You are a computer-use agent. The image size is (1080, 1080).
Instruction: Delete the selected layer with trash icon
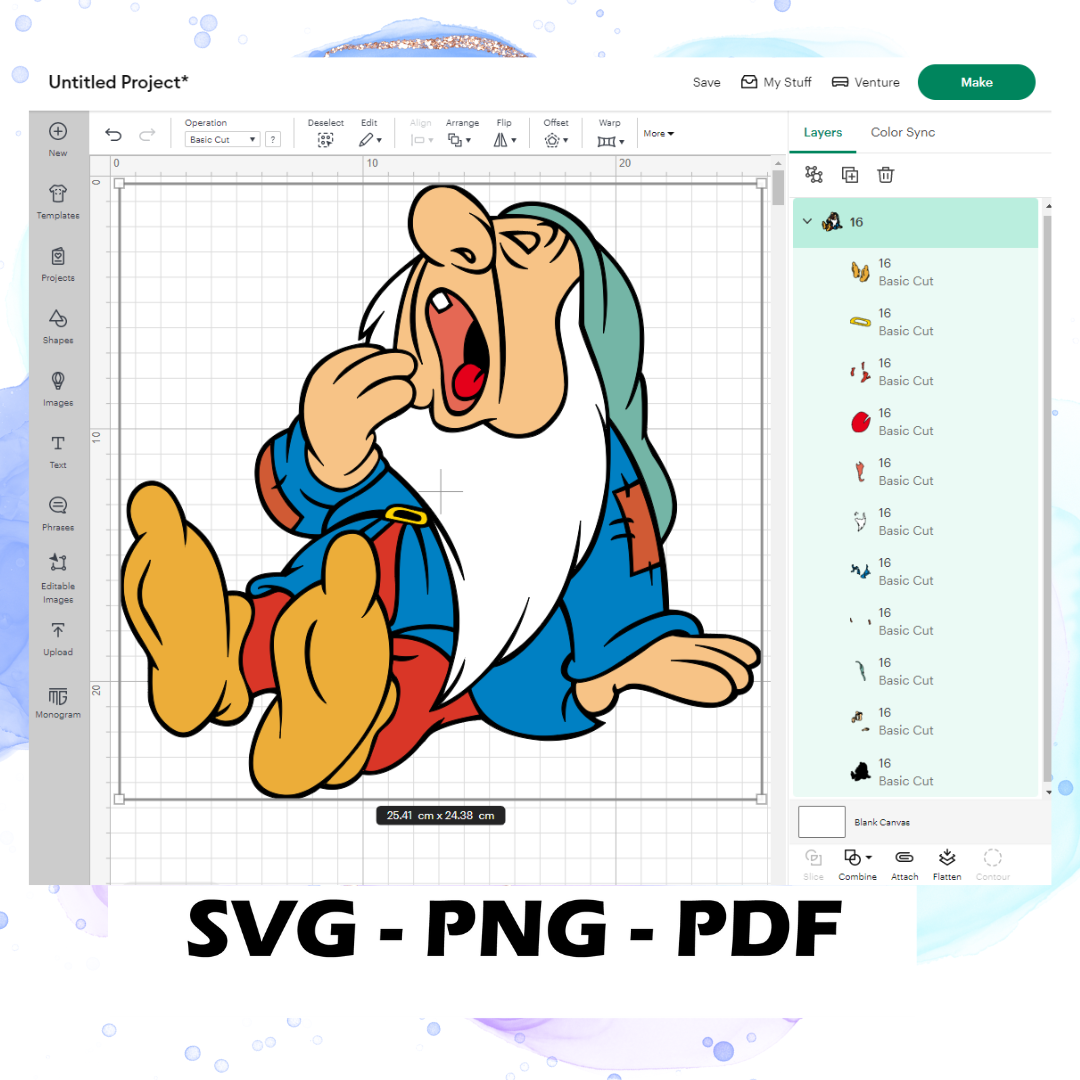(x=886, y=175)
